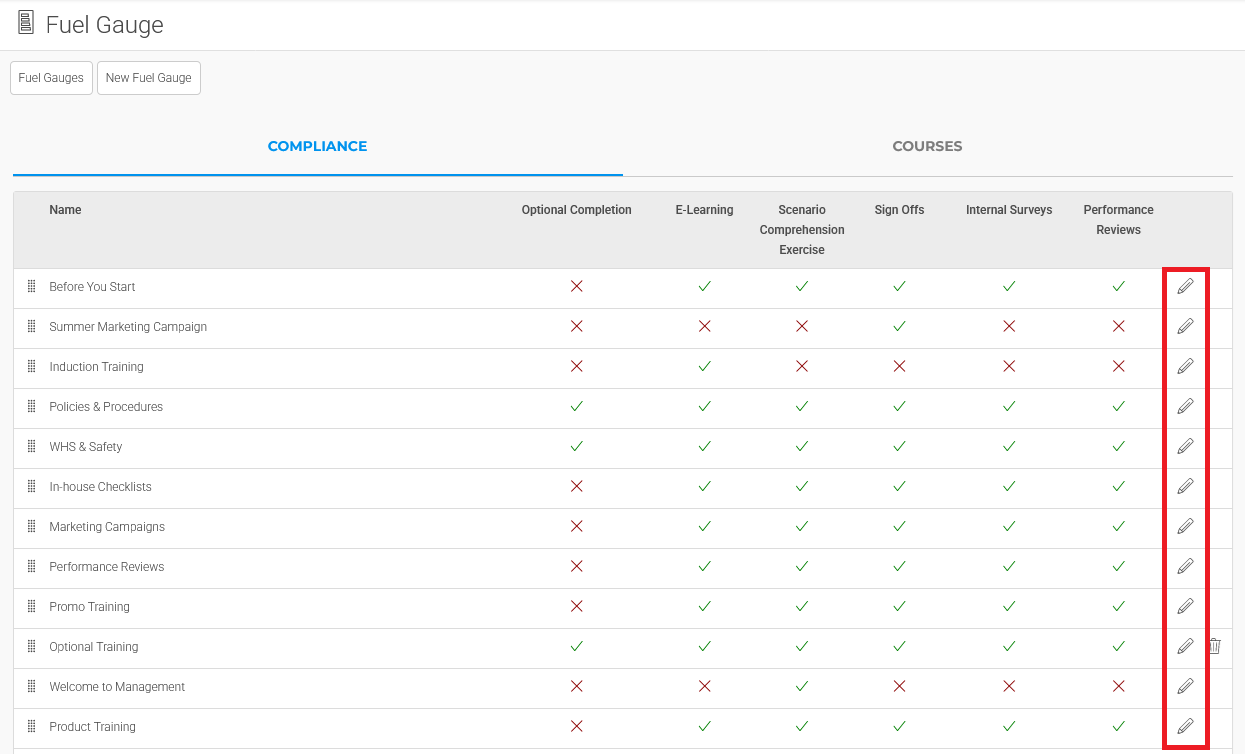The height and width of the screenshot is (754, 1245).
Task: Toggle E-Learning for Summer Marketing Campaign
Action: [x=704, y=327]
